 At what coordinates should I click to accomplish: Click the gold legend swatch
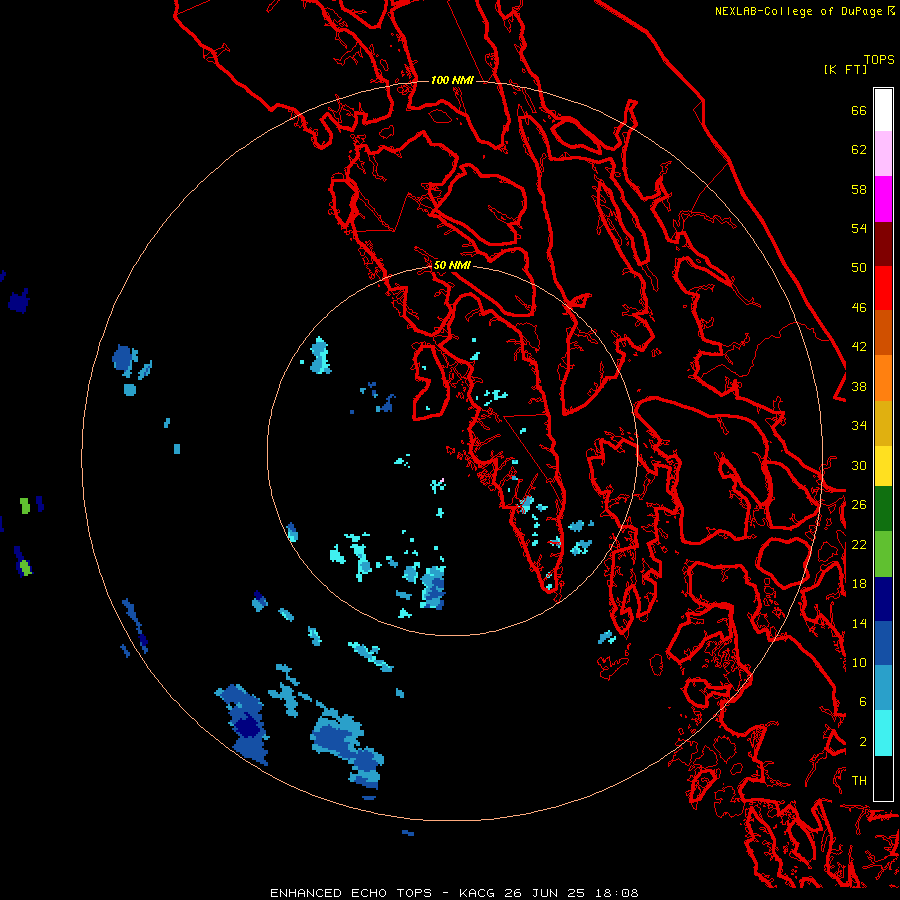883,423
